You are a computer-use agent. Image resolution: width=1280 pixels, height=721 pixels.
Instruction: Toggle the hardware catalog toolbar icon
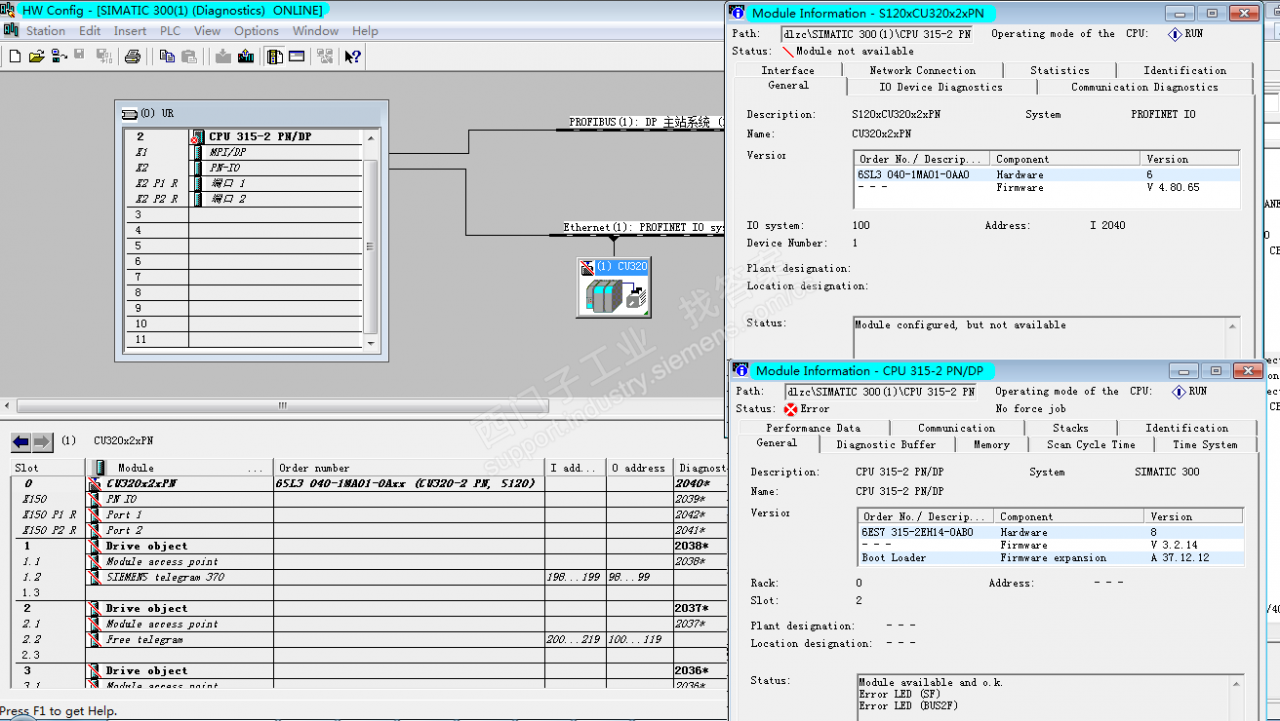click(x=275, y=56)
